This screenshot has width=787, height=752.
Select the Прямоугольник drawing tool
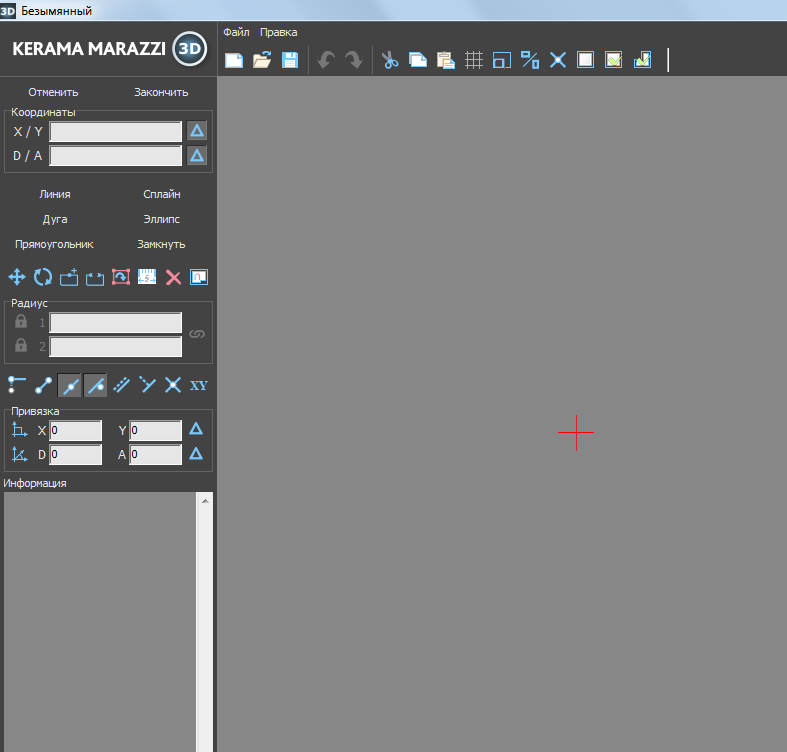click(54, 244)
